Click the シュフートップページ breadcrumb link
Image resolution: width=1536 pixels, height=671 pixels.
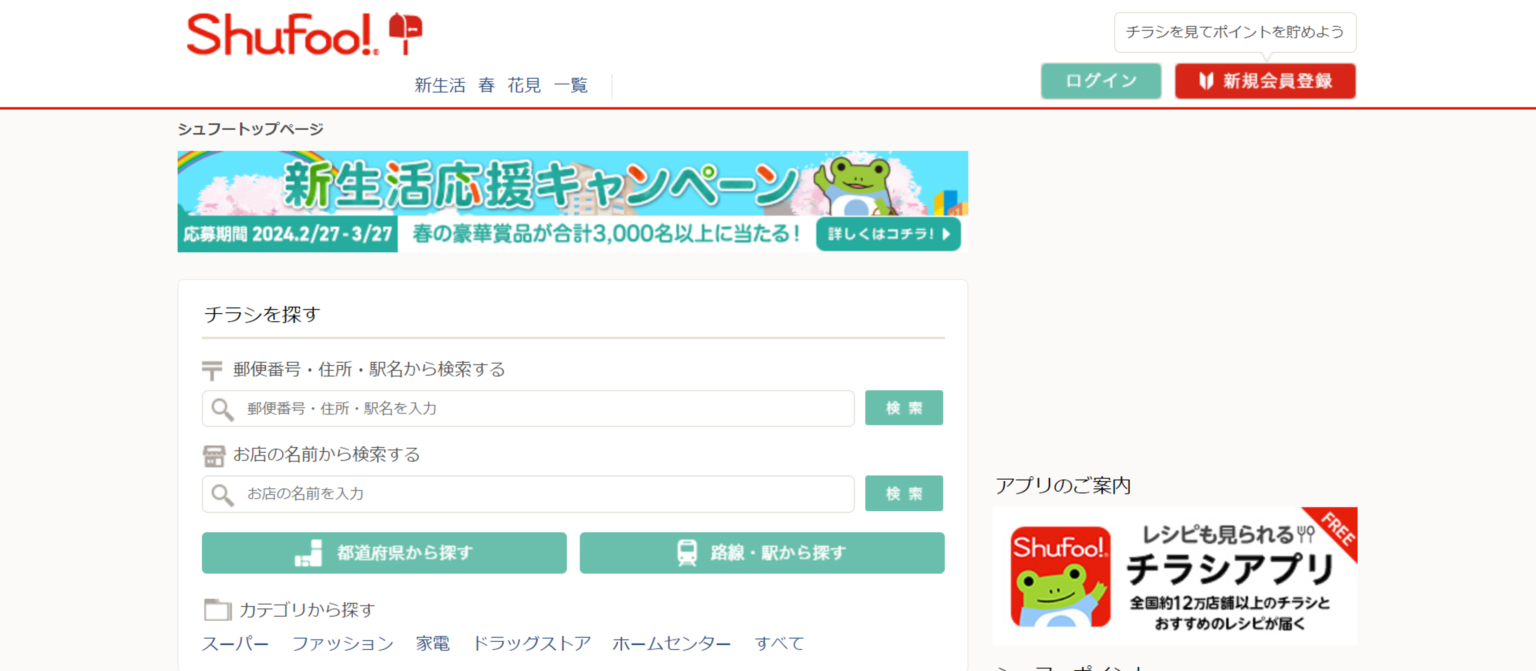point(250,128)
